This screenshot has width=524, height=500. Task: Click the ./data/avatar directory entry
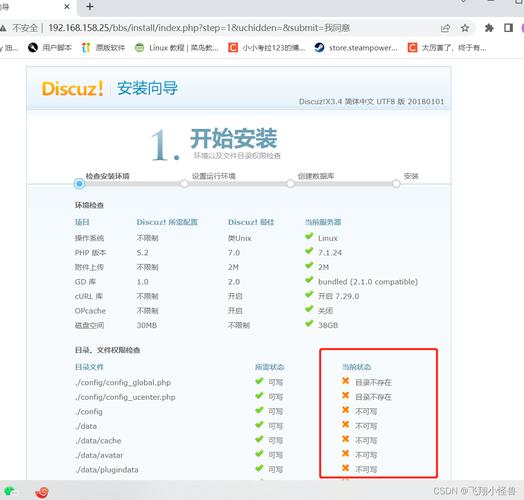[x=99, y=455]
